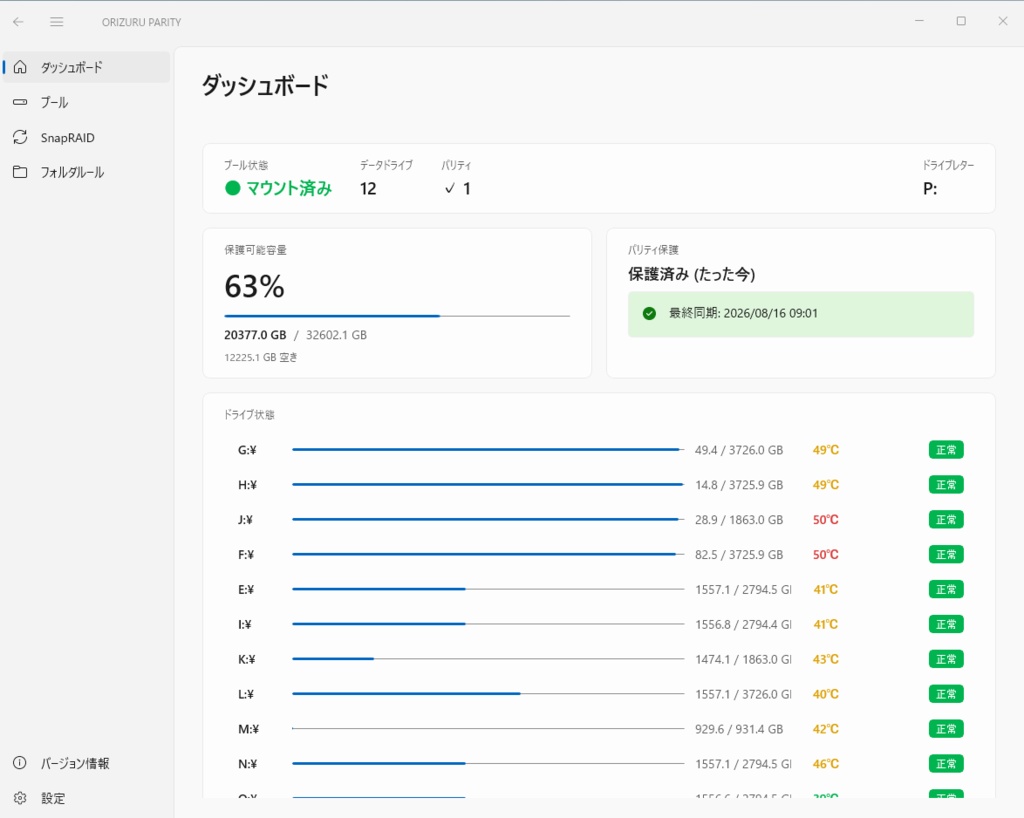This screenshot has width=1024, height=818.
Task: Click the 正常 badge for N:¥
Action: click(x=946, y=764)
